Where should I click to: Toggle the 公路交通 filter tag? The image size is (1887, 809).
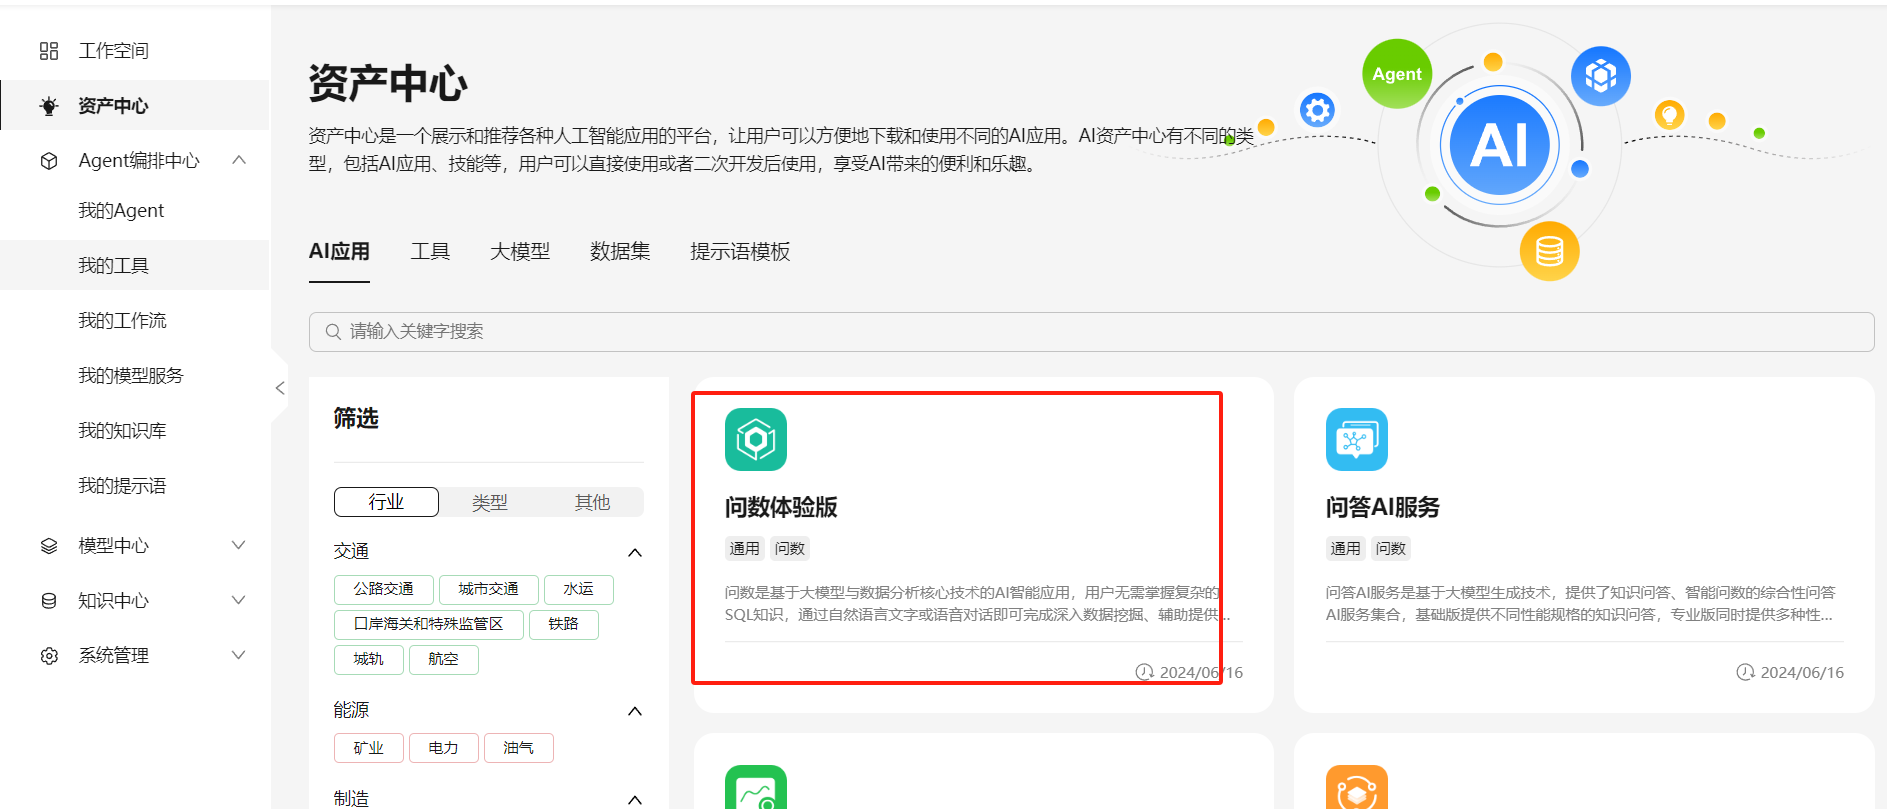[384, 590]
